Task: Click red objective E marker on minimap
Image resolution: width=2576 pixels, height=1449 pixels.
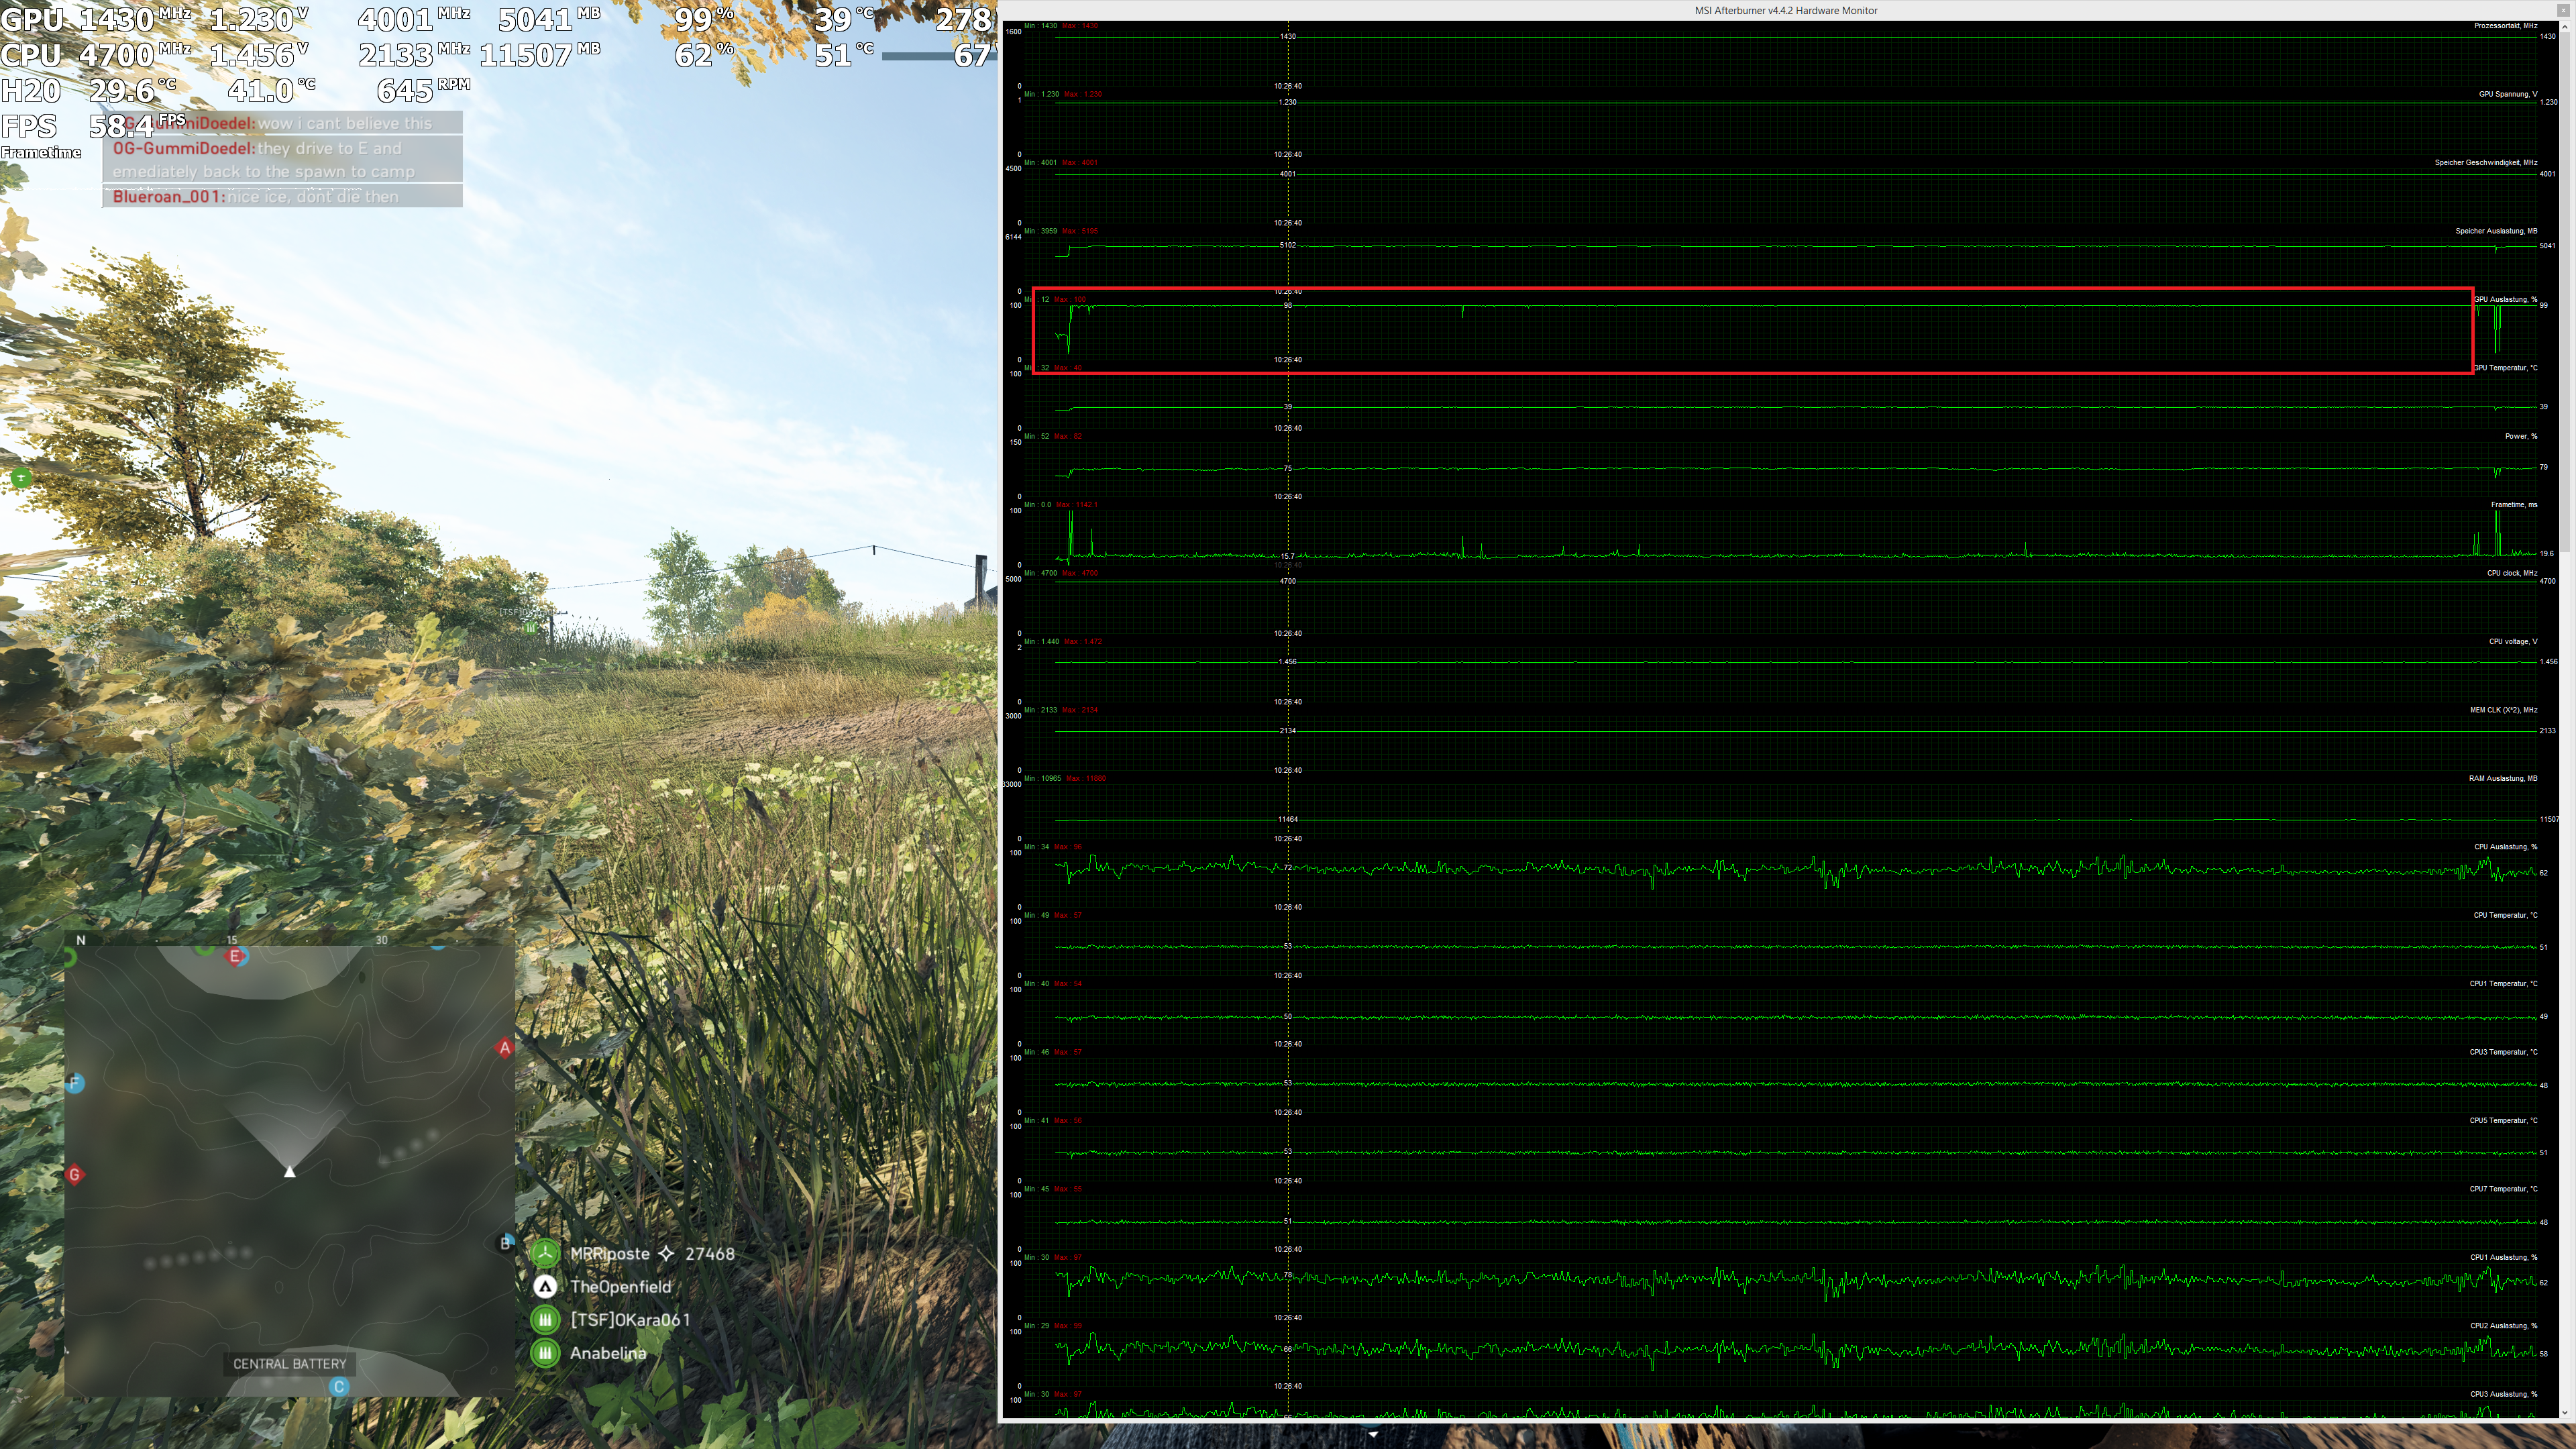Action: (235, 956)
